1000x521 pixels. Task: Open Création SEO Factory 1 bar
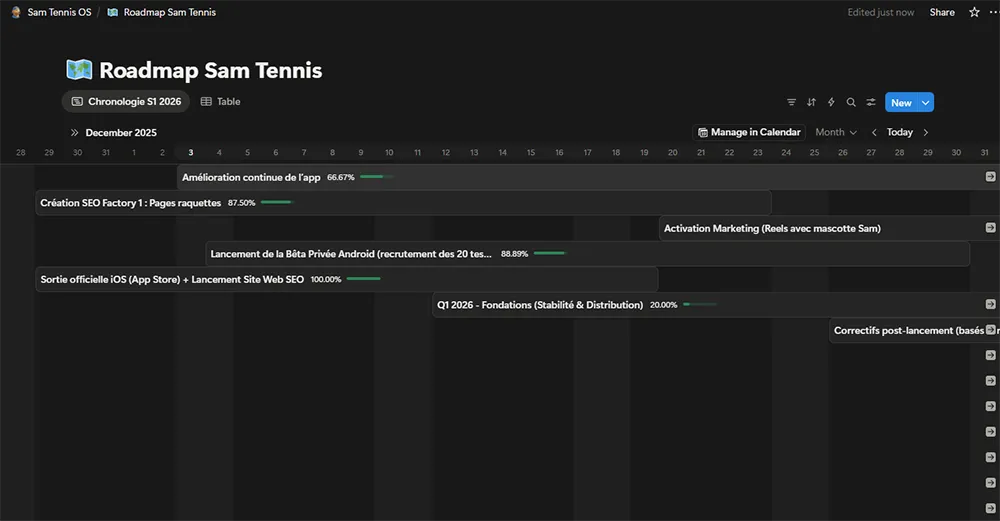pyautogui.click(x=403, y=203)
